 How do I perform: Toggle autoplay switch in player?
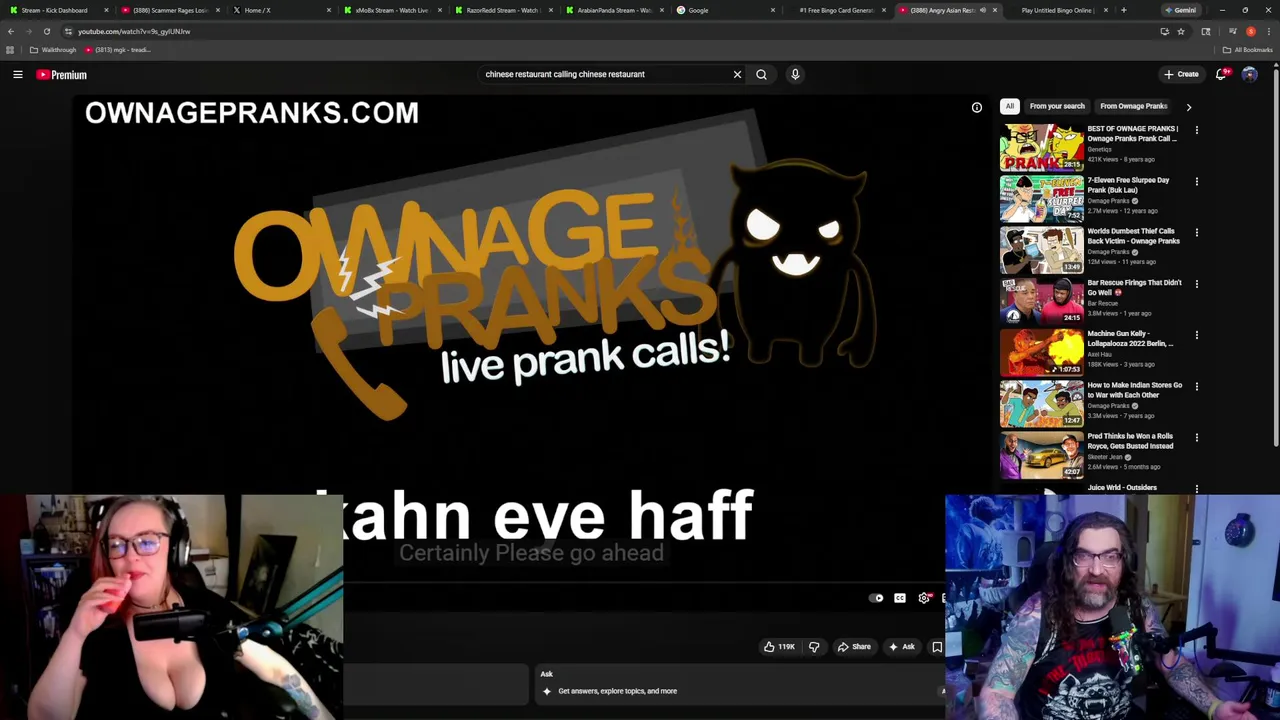(x=876, y=598)
